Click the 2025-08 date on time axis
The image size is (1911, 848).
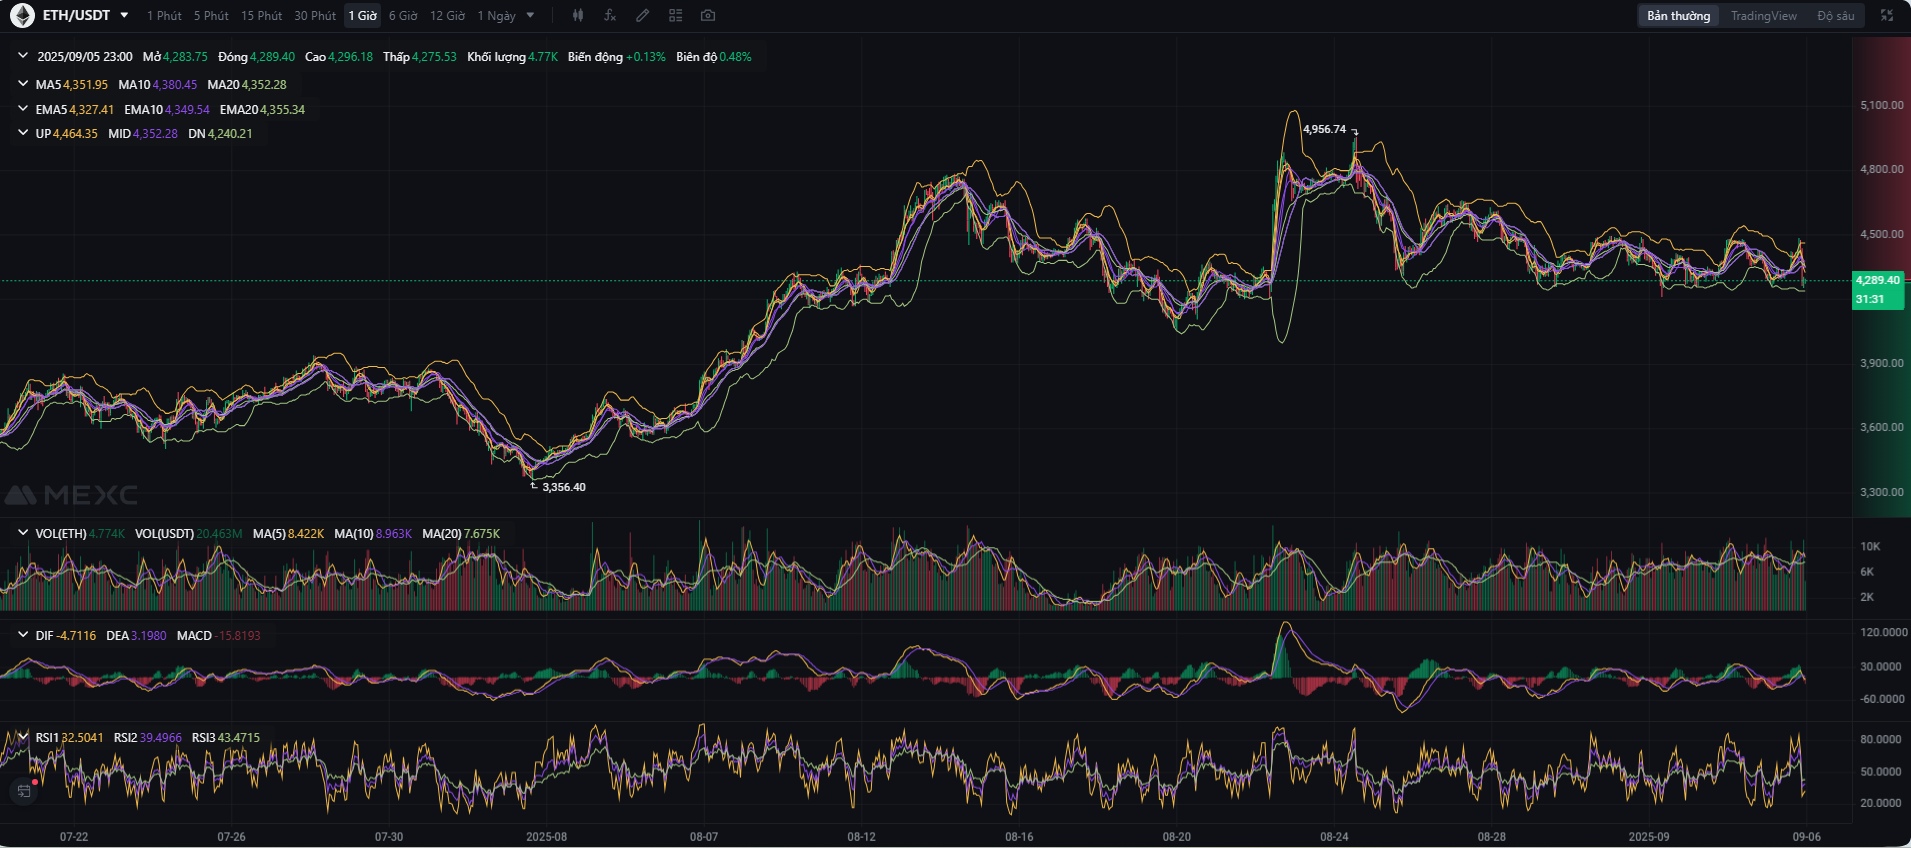point(546,837)
